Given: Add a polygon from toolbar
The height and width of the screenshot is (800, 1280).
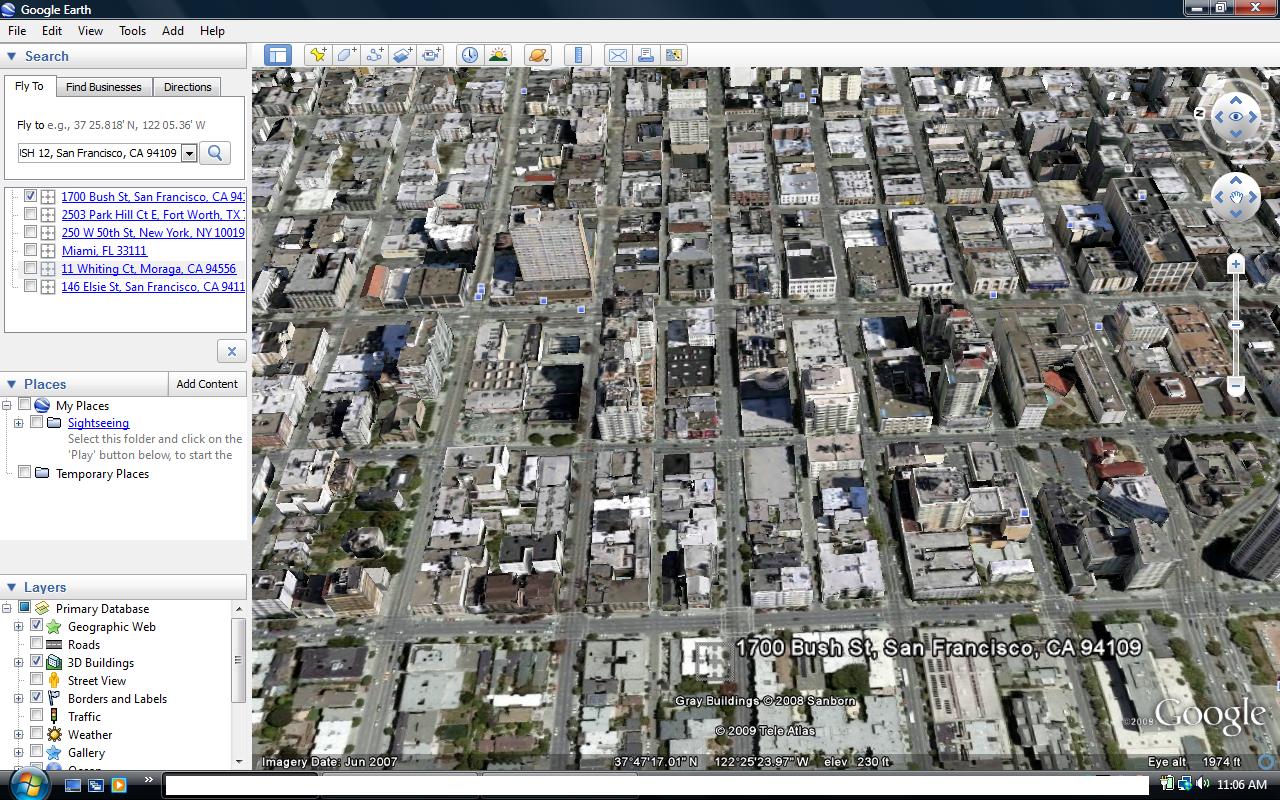Looking at the screenshot, I should 346,55.
